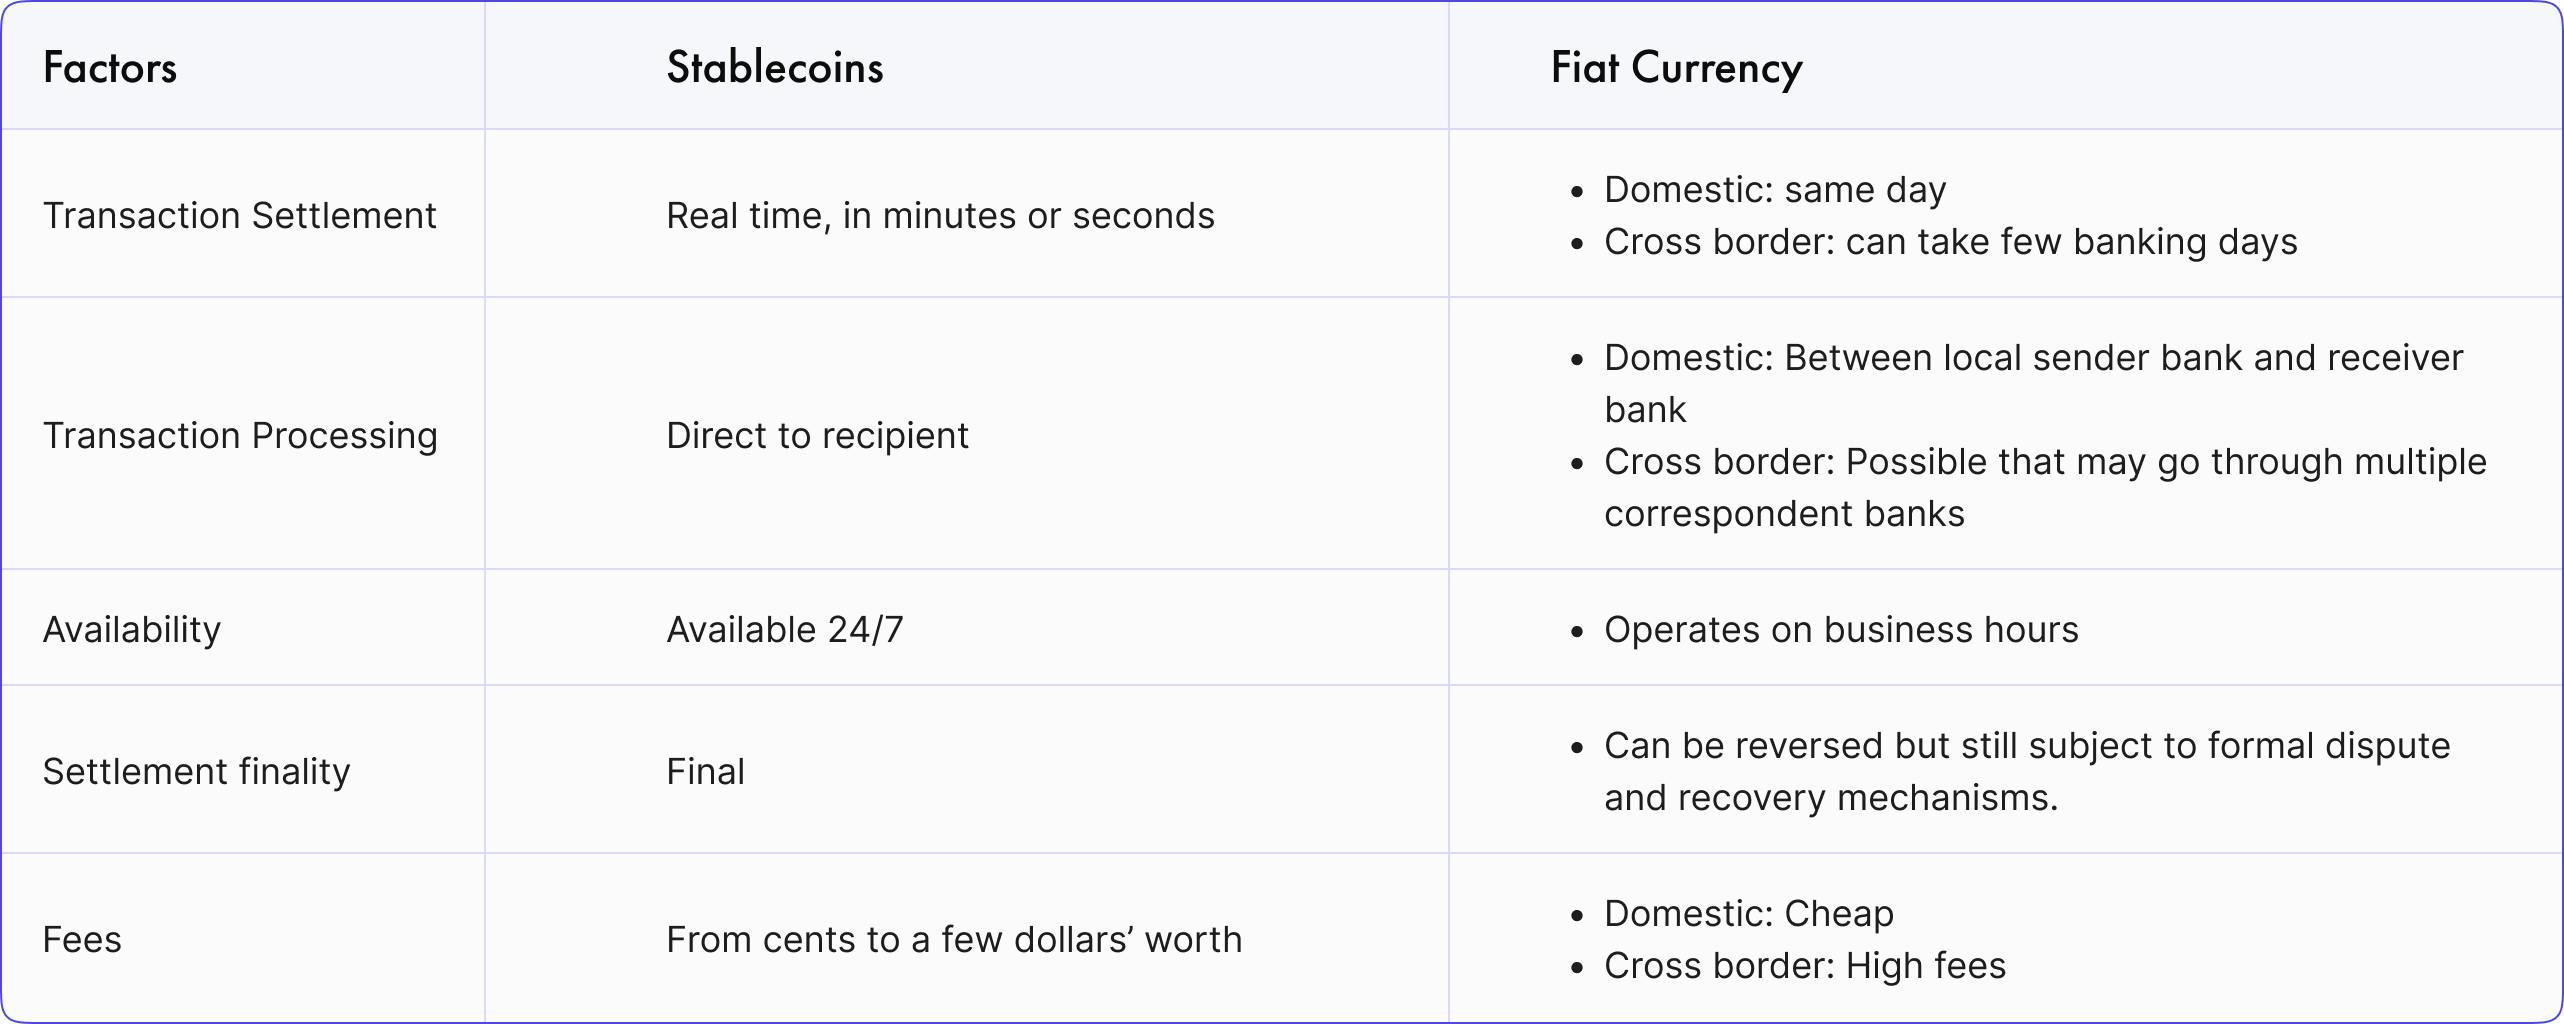2564x1024 pixels.
Task: Click the 'Available 24/7' cell
Action: tap(785, 630)
